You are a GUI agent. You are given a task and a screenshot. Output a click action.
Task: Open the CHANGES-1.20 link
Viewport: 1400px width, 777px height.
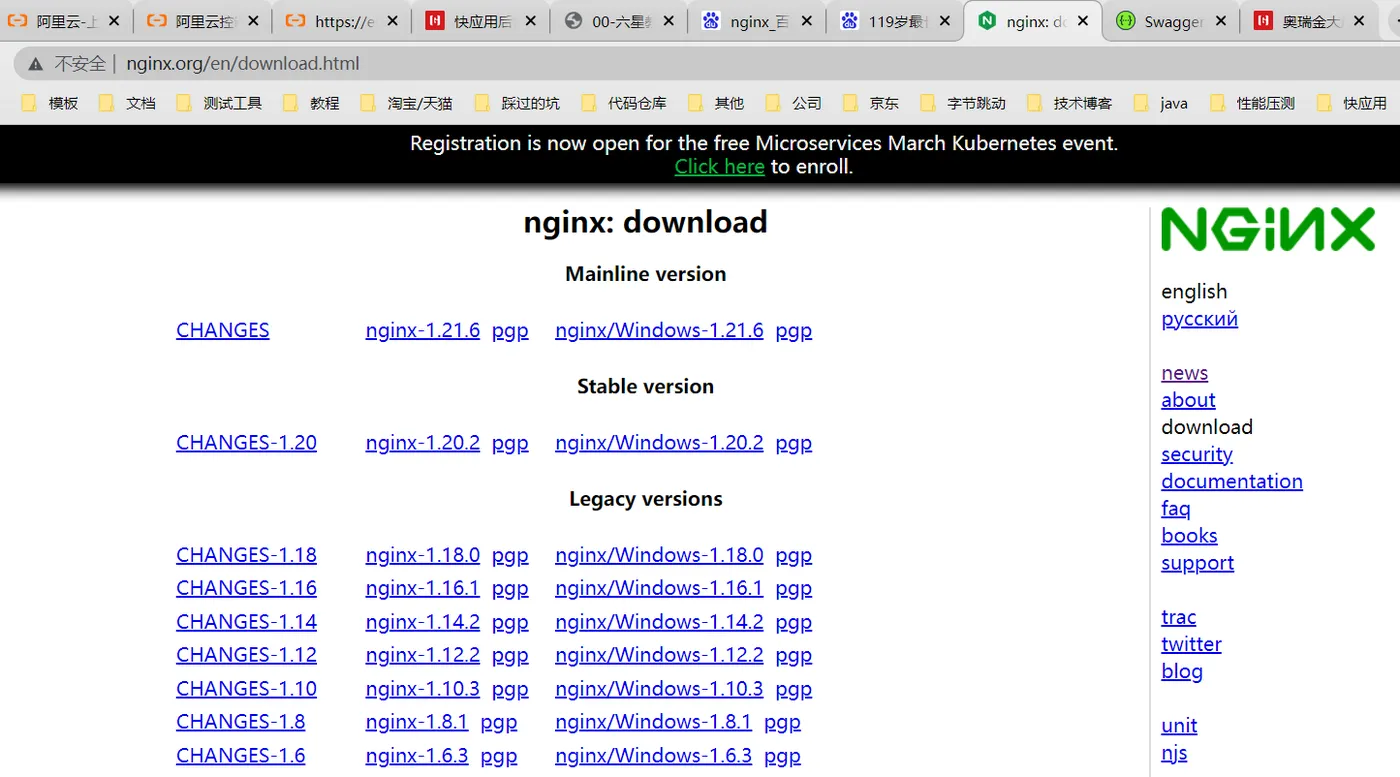click(246, 443)
